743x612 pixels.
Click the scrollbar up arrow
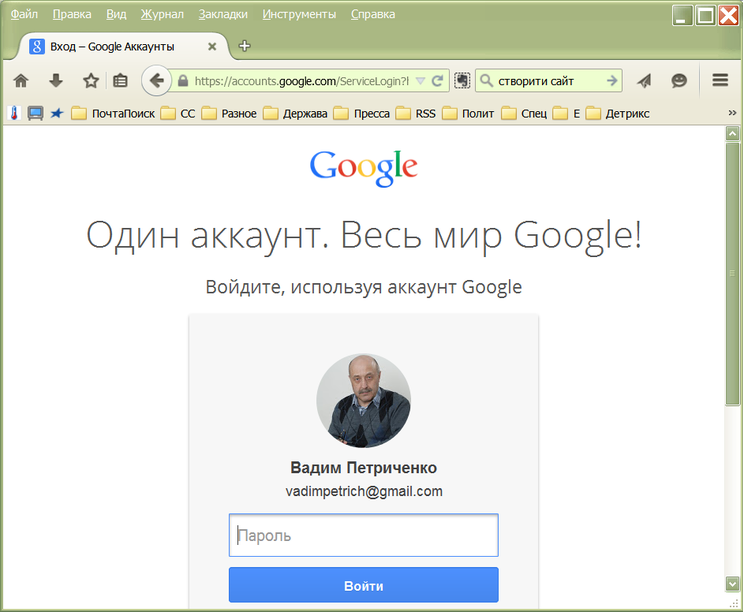click(x=733, y=134)
